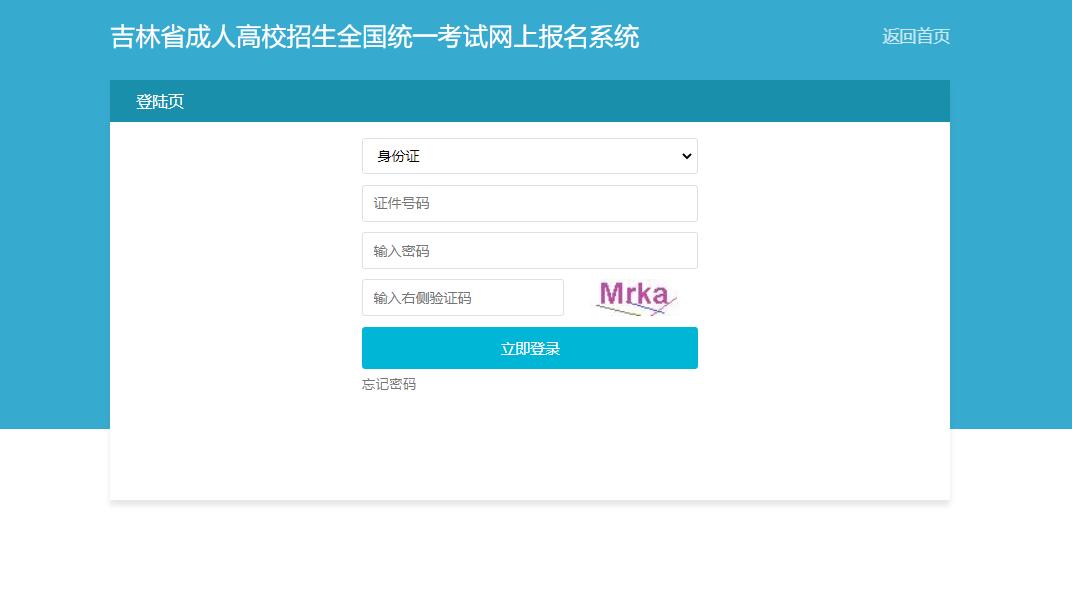The width and height of the screenshot is (1072, 597).
Task: Click the 输入密码 password field
Action: coord(529,250)
